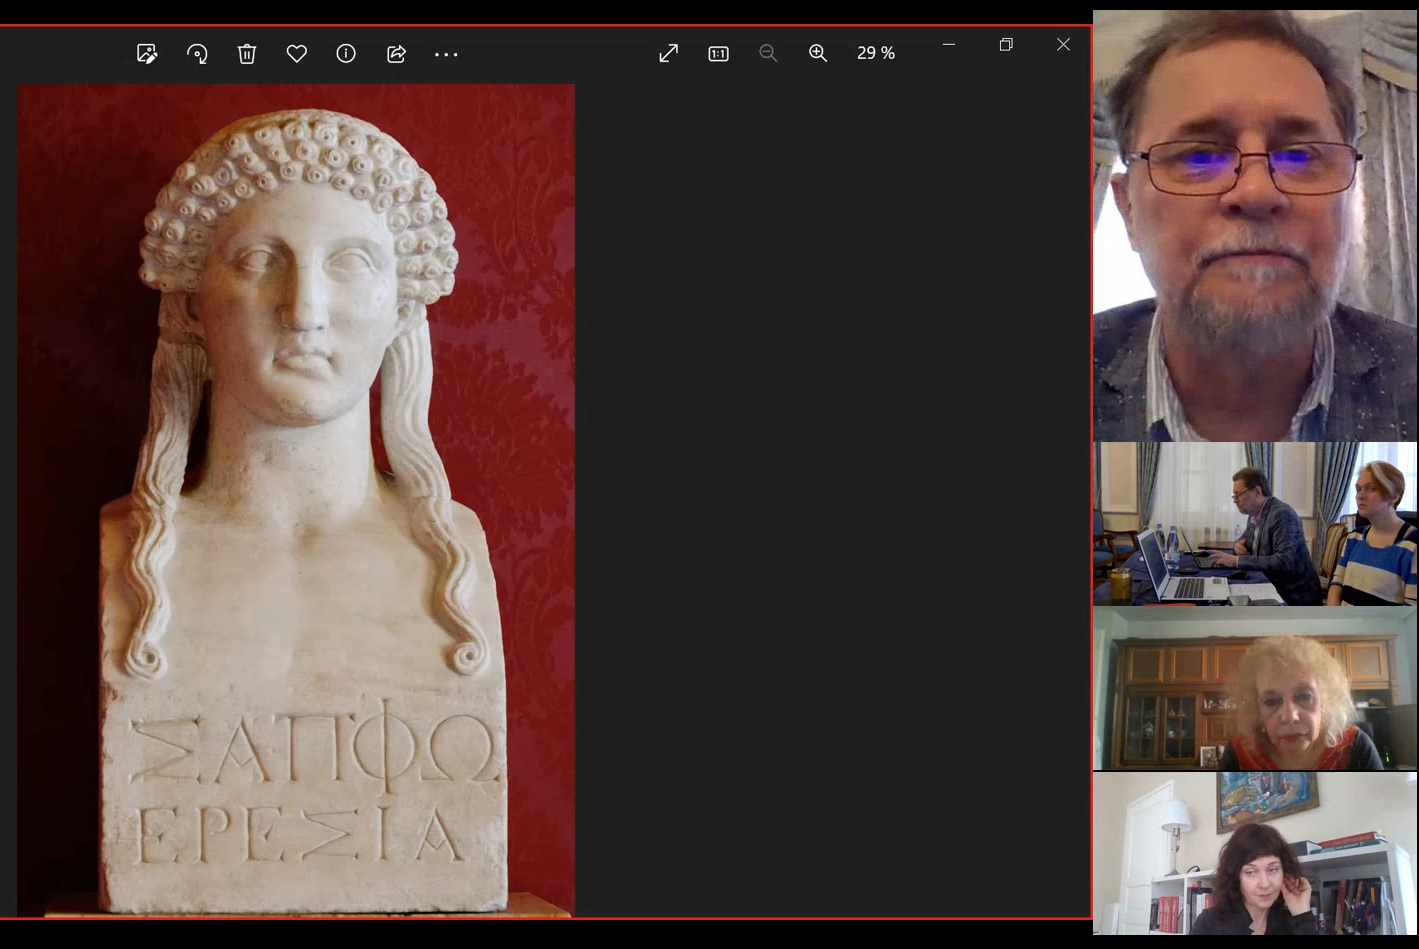Select the blonde curly-haired woman video tile
The height and width of the screenshot is (949, 1419).
(x=1255, y=689)
